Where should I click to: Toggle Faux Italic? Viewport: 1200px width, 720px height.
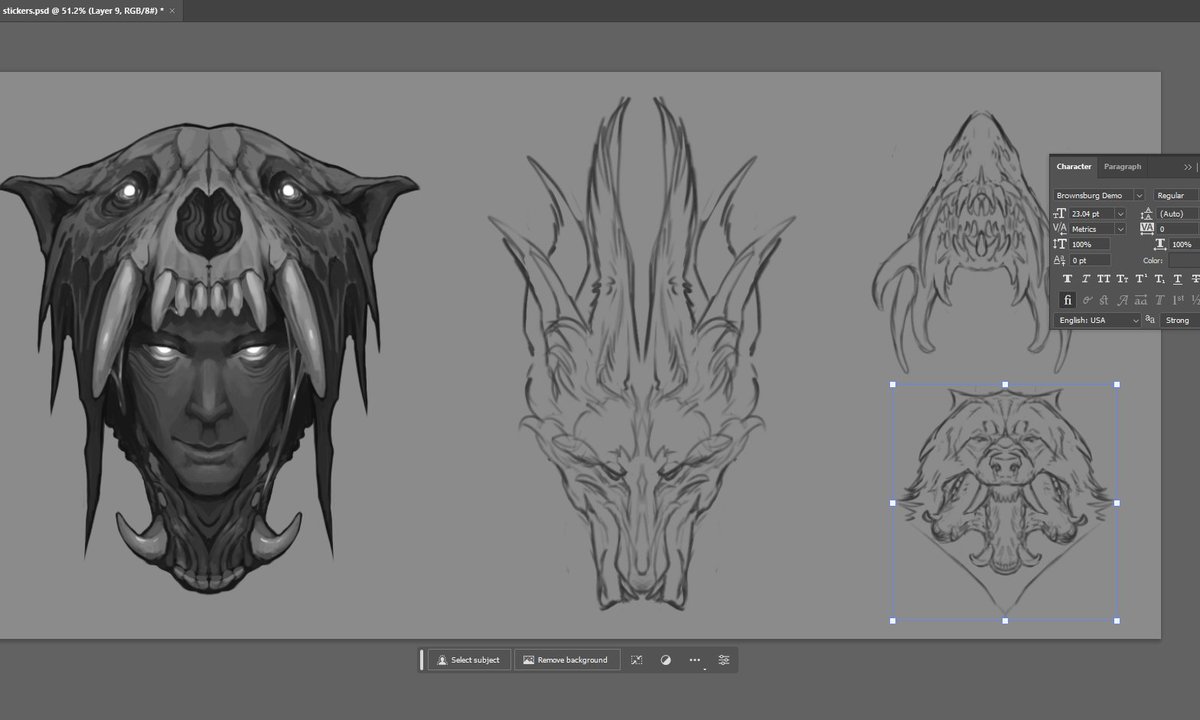[x=1086, y=279]
